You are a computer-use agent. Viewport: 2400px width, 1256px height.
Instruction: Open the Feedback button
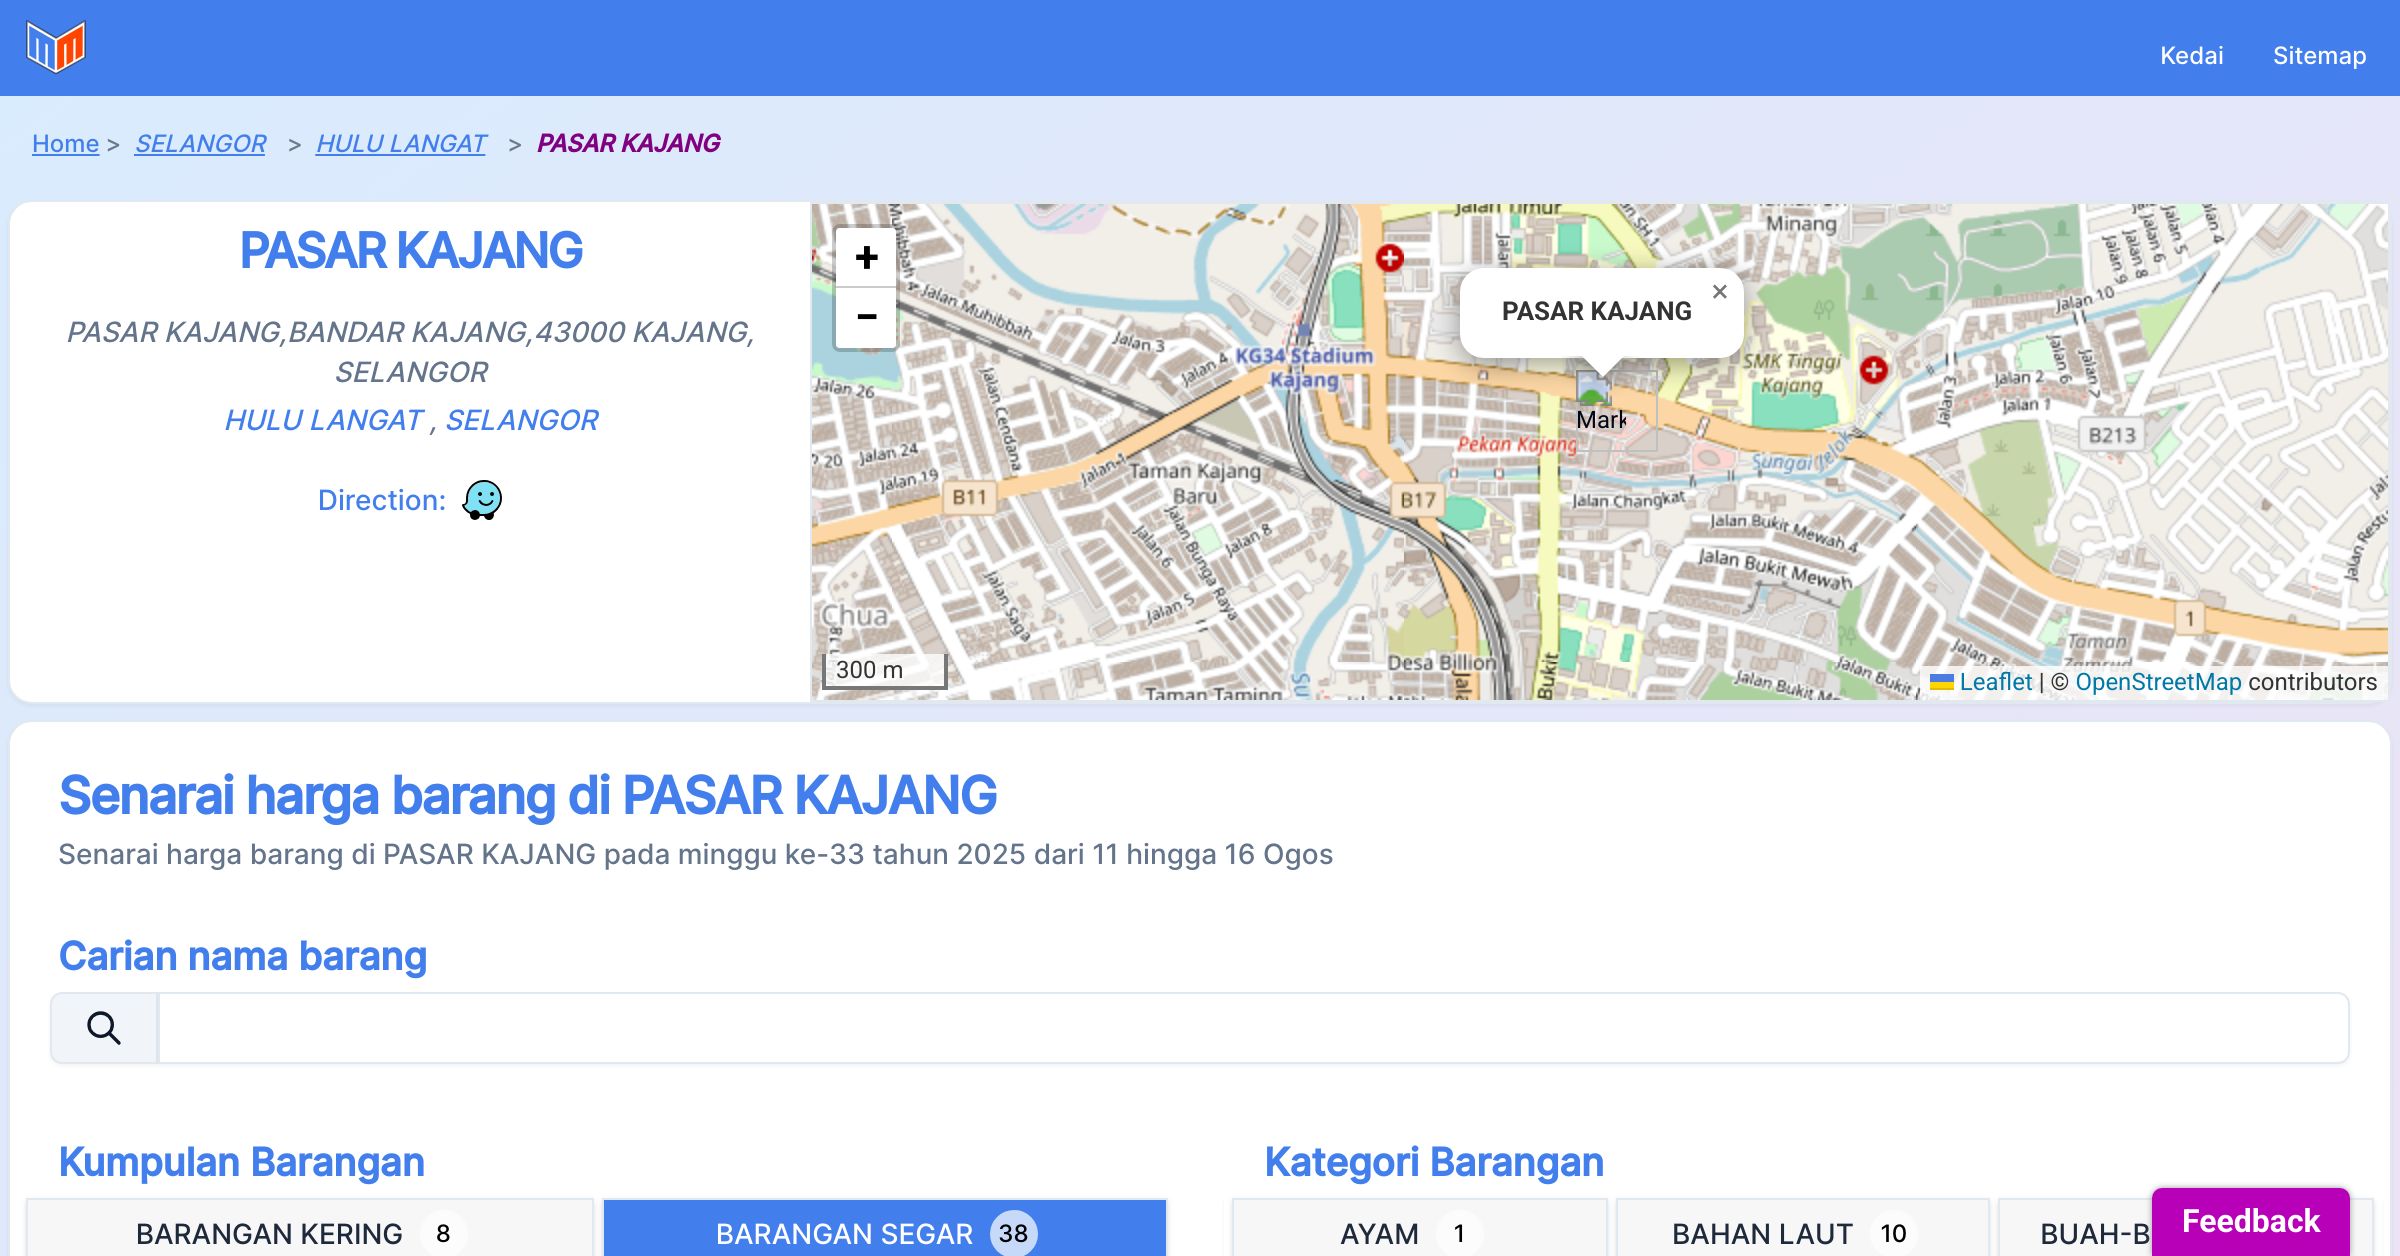pyautogui.click(x=2250, y=1220)
